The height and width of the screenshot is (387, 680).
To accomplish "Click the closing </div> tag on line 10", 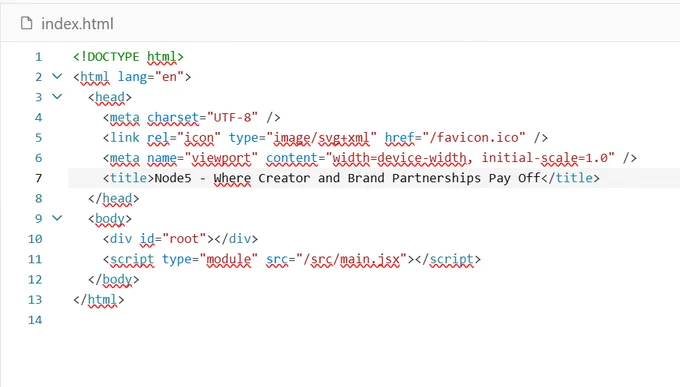I will coord(236,239).
